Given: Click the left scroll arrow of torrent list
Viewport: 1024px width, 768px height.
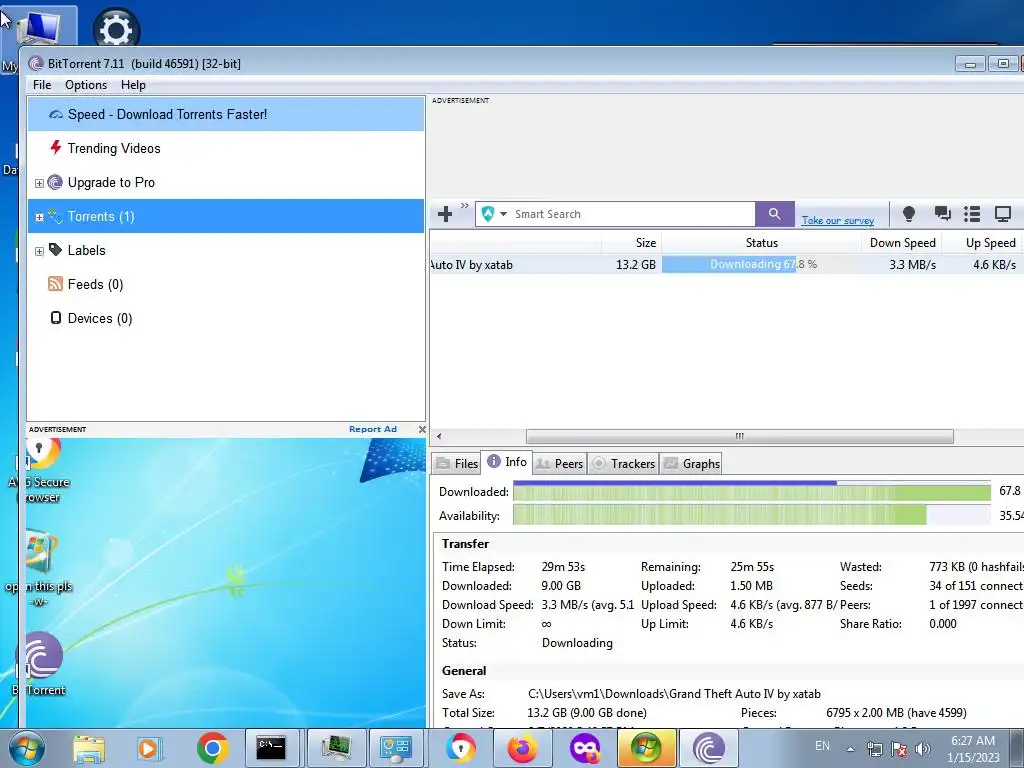Looking at the screenshot, I should pyautogui.click(x=439, y=436).
